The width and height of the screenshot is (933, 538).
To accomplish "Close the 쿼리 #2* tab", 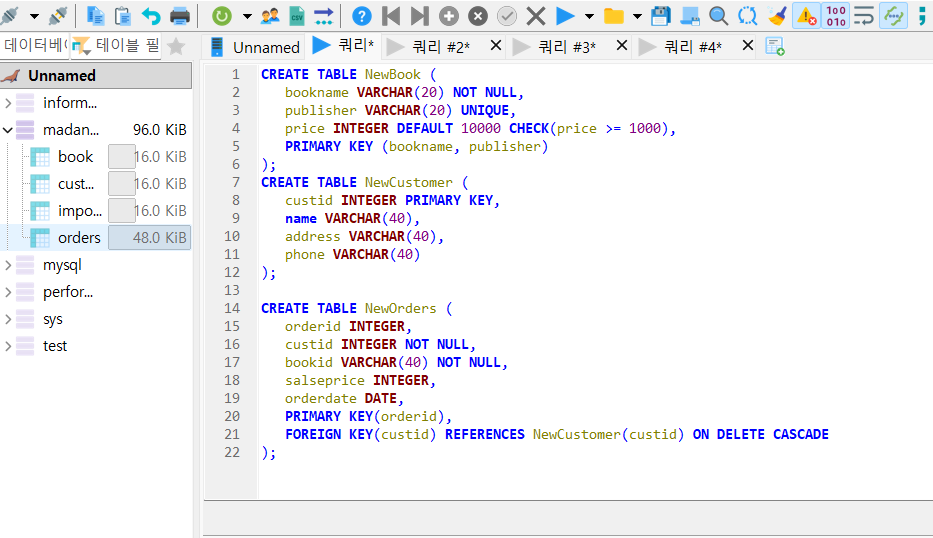I will click(496, 46).
